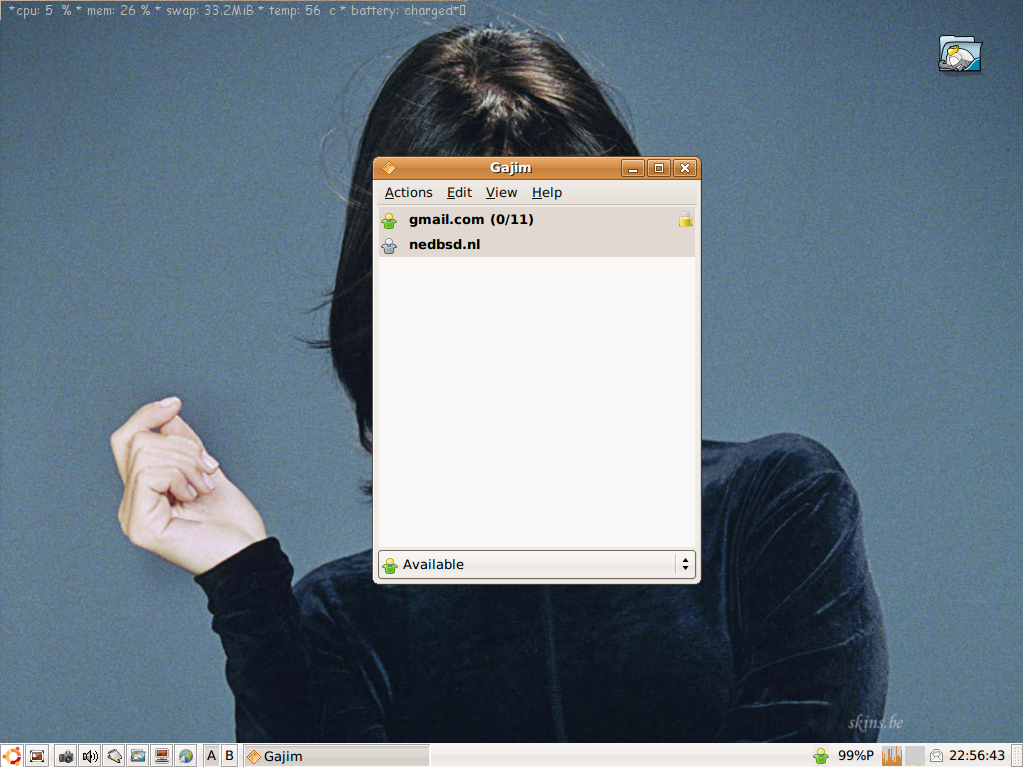Open the orange CPU usage graph monitor
The height and width of the screenshot is (767, 1023).
click(892, 756)
